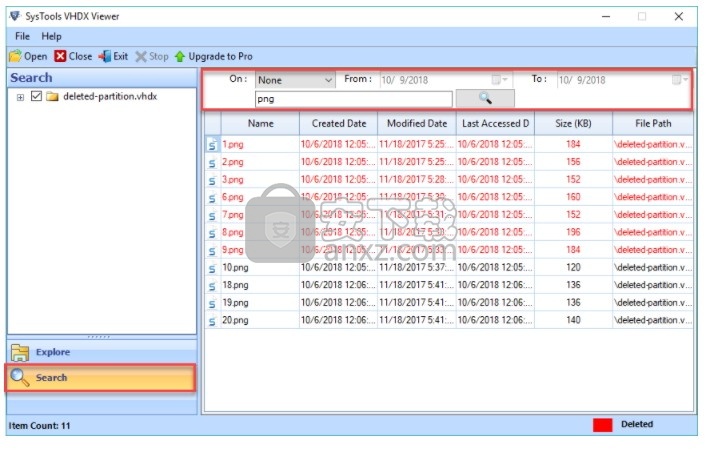Viewport: 707px width, 450px height.
Task: Click the search text box containing png
Action: (354, 99)
